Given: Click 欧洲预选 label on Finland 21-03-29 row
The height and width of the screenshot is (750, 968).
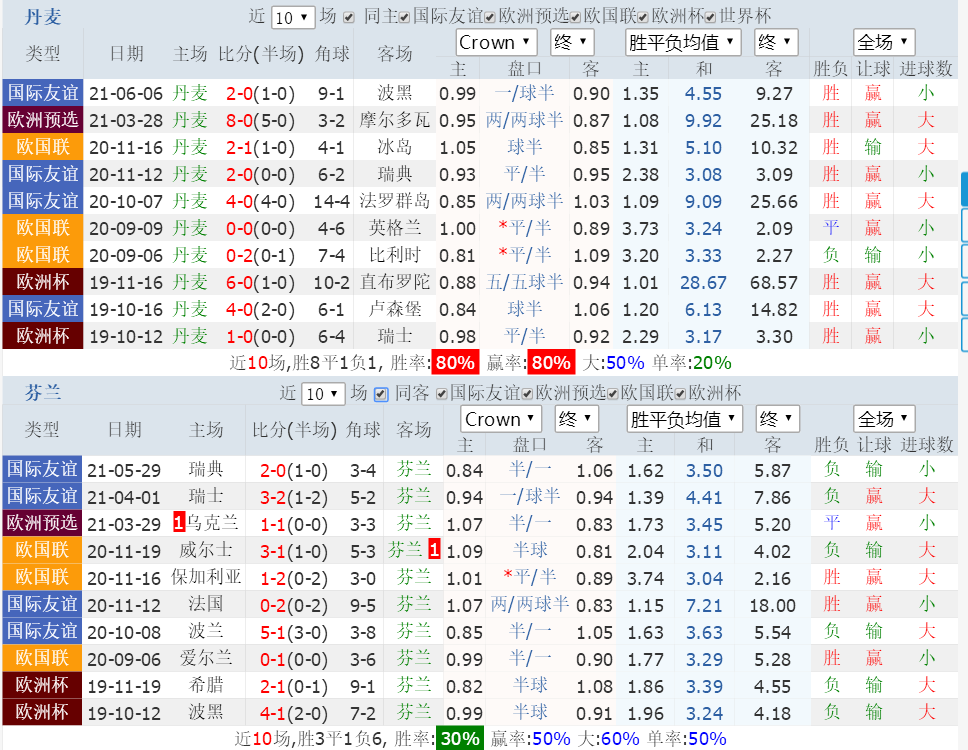Looking at the screenshot, I should [x=42, y=523].
